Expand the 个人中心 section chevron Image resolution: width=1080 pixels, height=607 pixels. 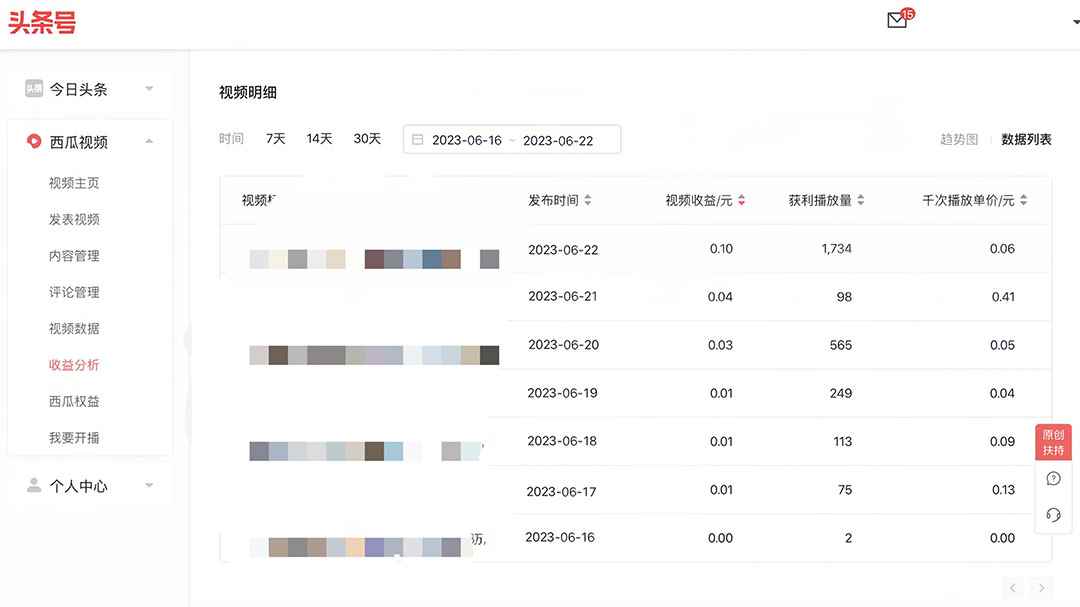(x=149, y=485)
